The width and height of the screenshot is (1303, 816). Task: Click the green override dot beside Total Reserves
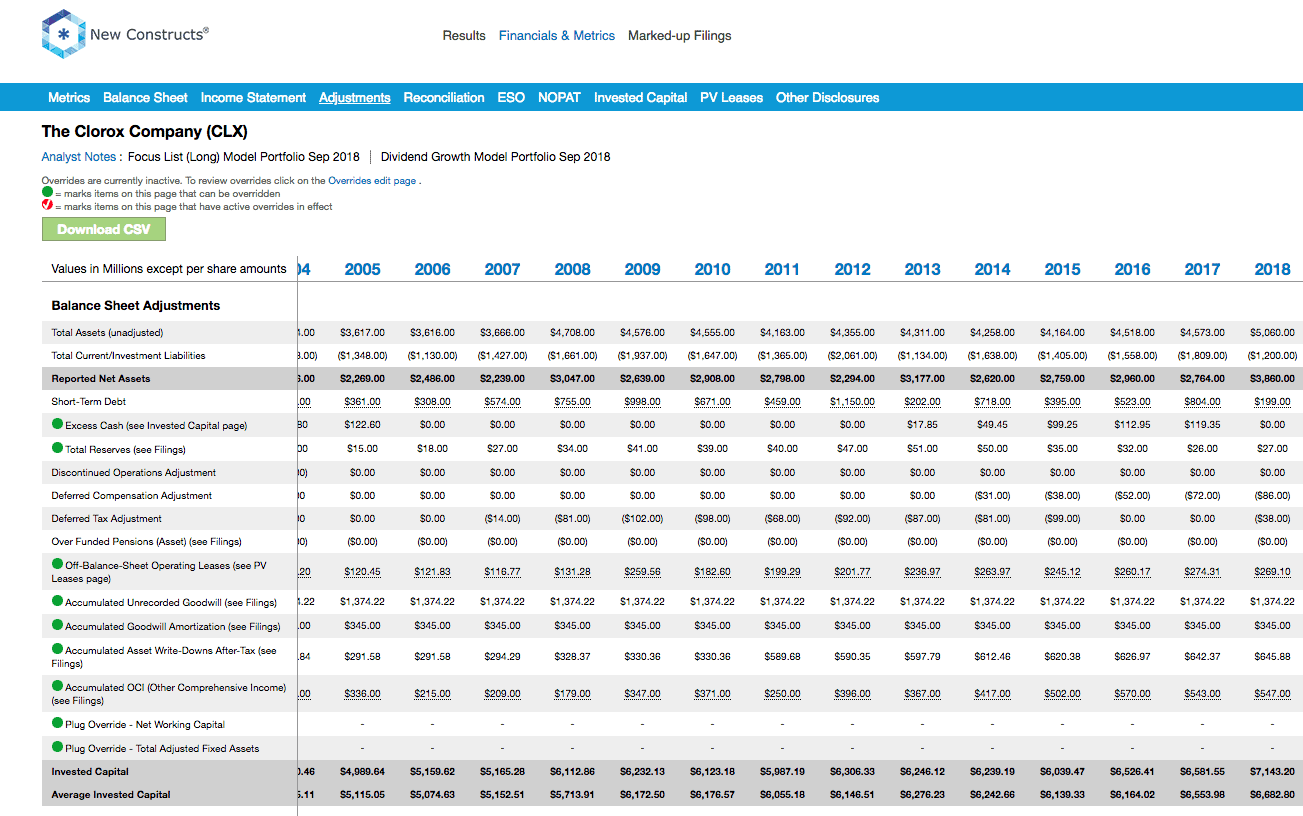pyautogui.click(x=58, y=448)
